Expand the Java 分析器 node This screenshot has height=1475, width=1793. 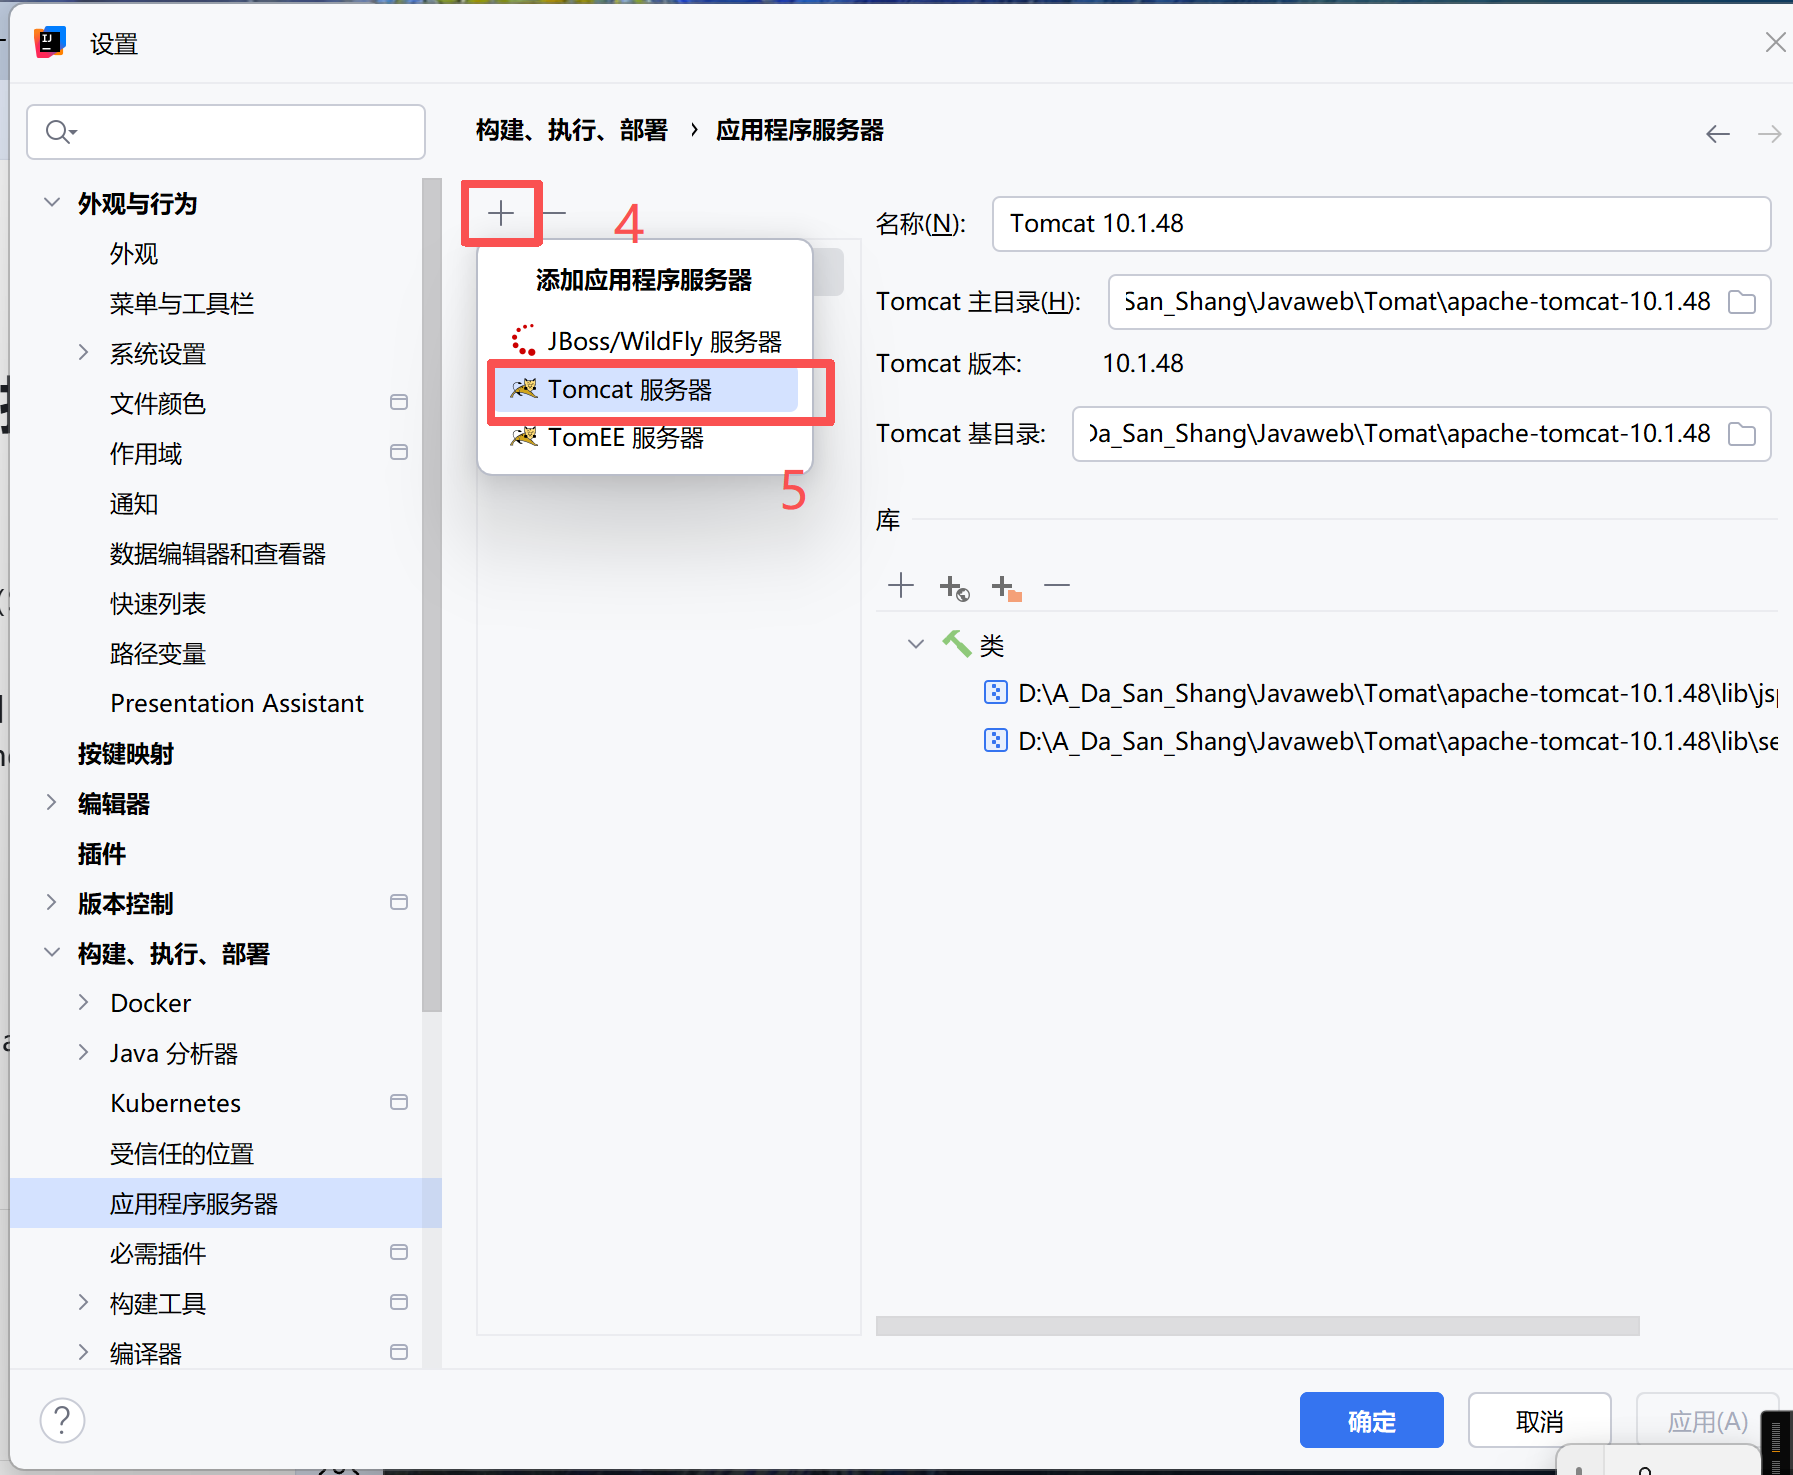(84, 1053)
